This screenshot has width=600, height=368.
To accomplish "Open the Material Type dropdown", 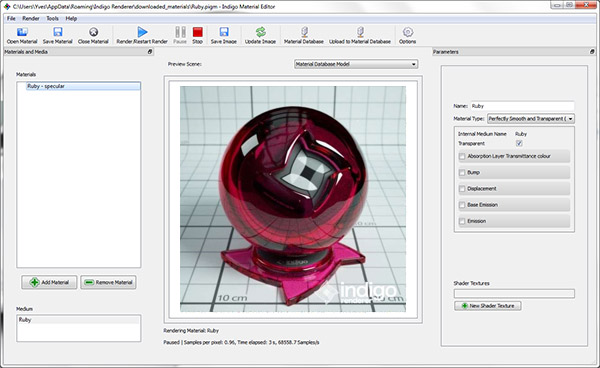I will 531,119.
